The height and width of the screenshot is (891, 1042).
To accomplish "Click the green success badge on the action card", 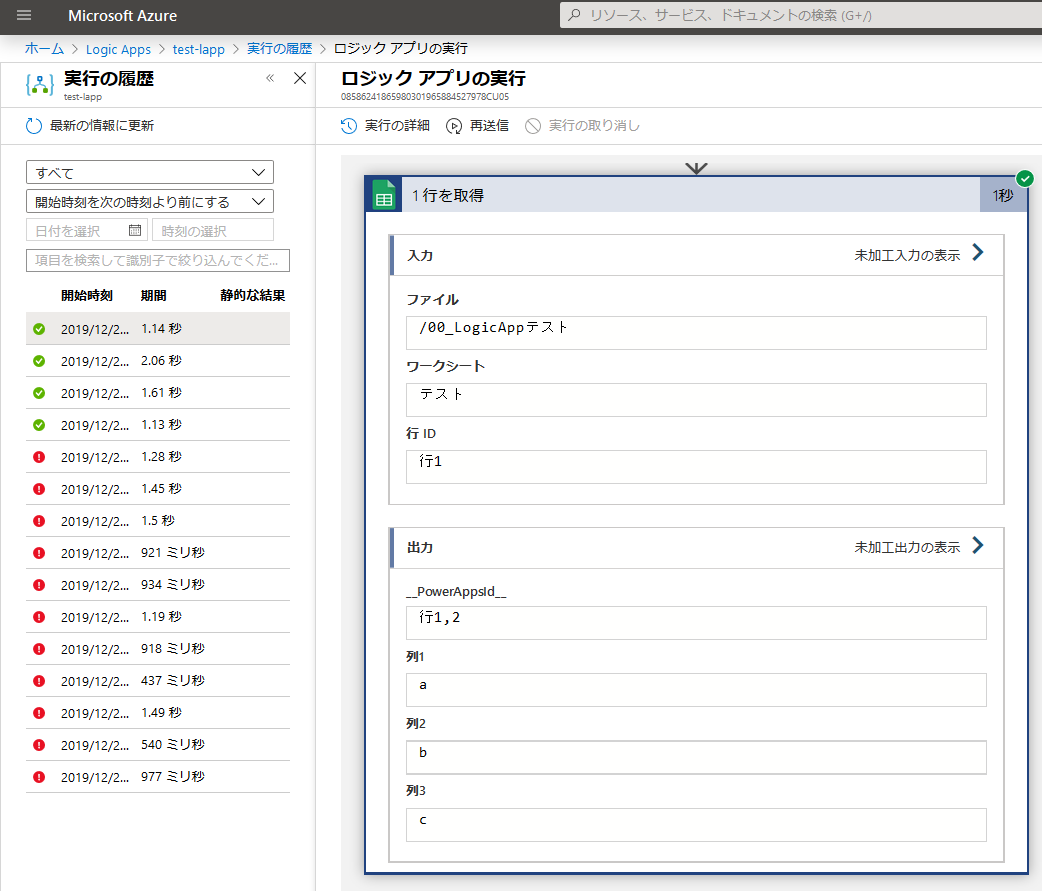I will 1025,178.
